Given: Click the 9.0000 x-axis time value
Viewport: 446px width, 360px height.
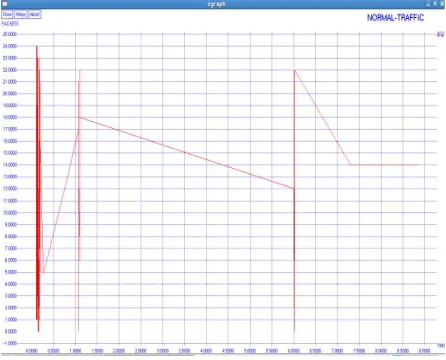Looking at the screenshot, I should coord(424,351).
